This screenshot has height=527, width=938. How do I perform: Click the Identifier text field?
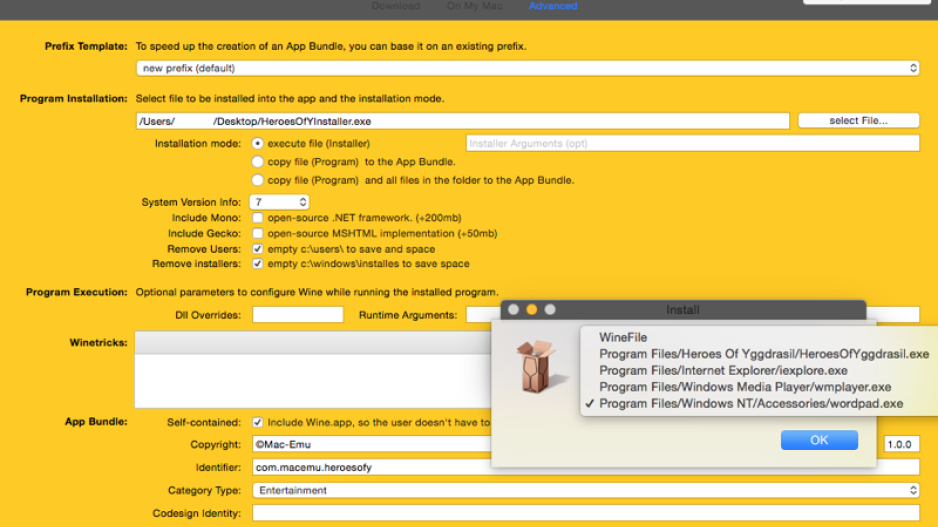pos(585,467)
